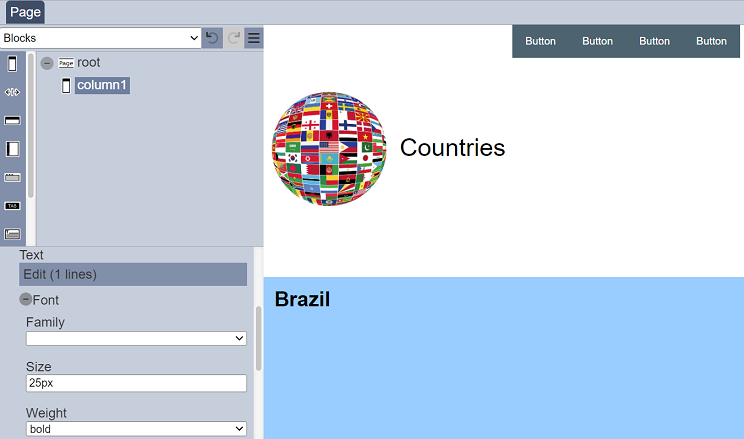Image resolution: width=744 pixels, height=439 pixels.
Task: Click the properties panel scrollbar
Action: pos(259,338)
